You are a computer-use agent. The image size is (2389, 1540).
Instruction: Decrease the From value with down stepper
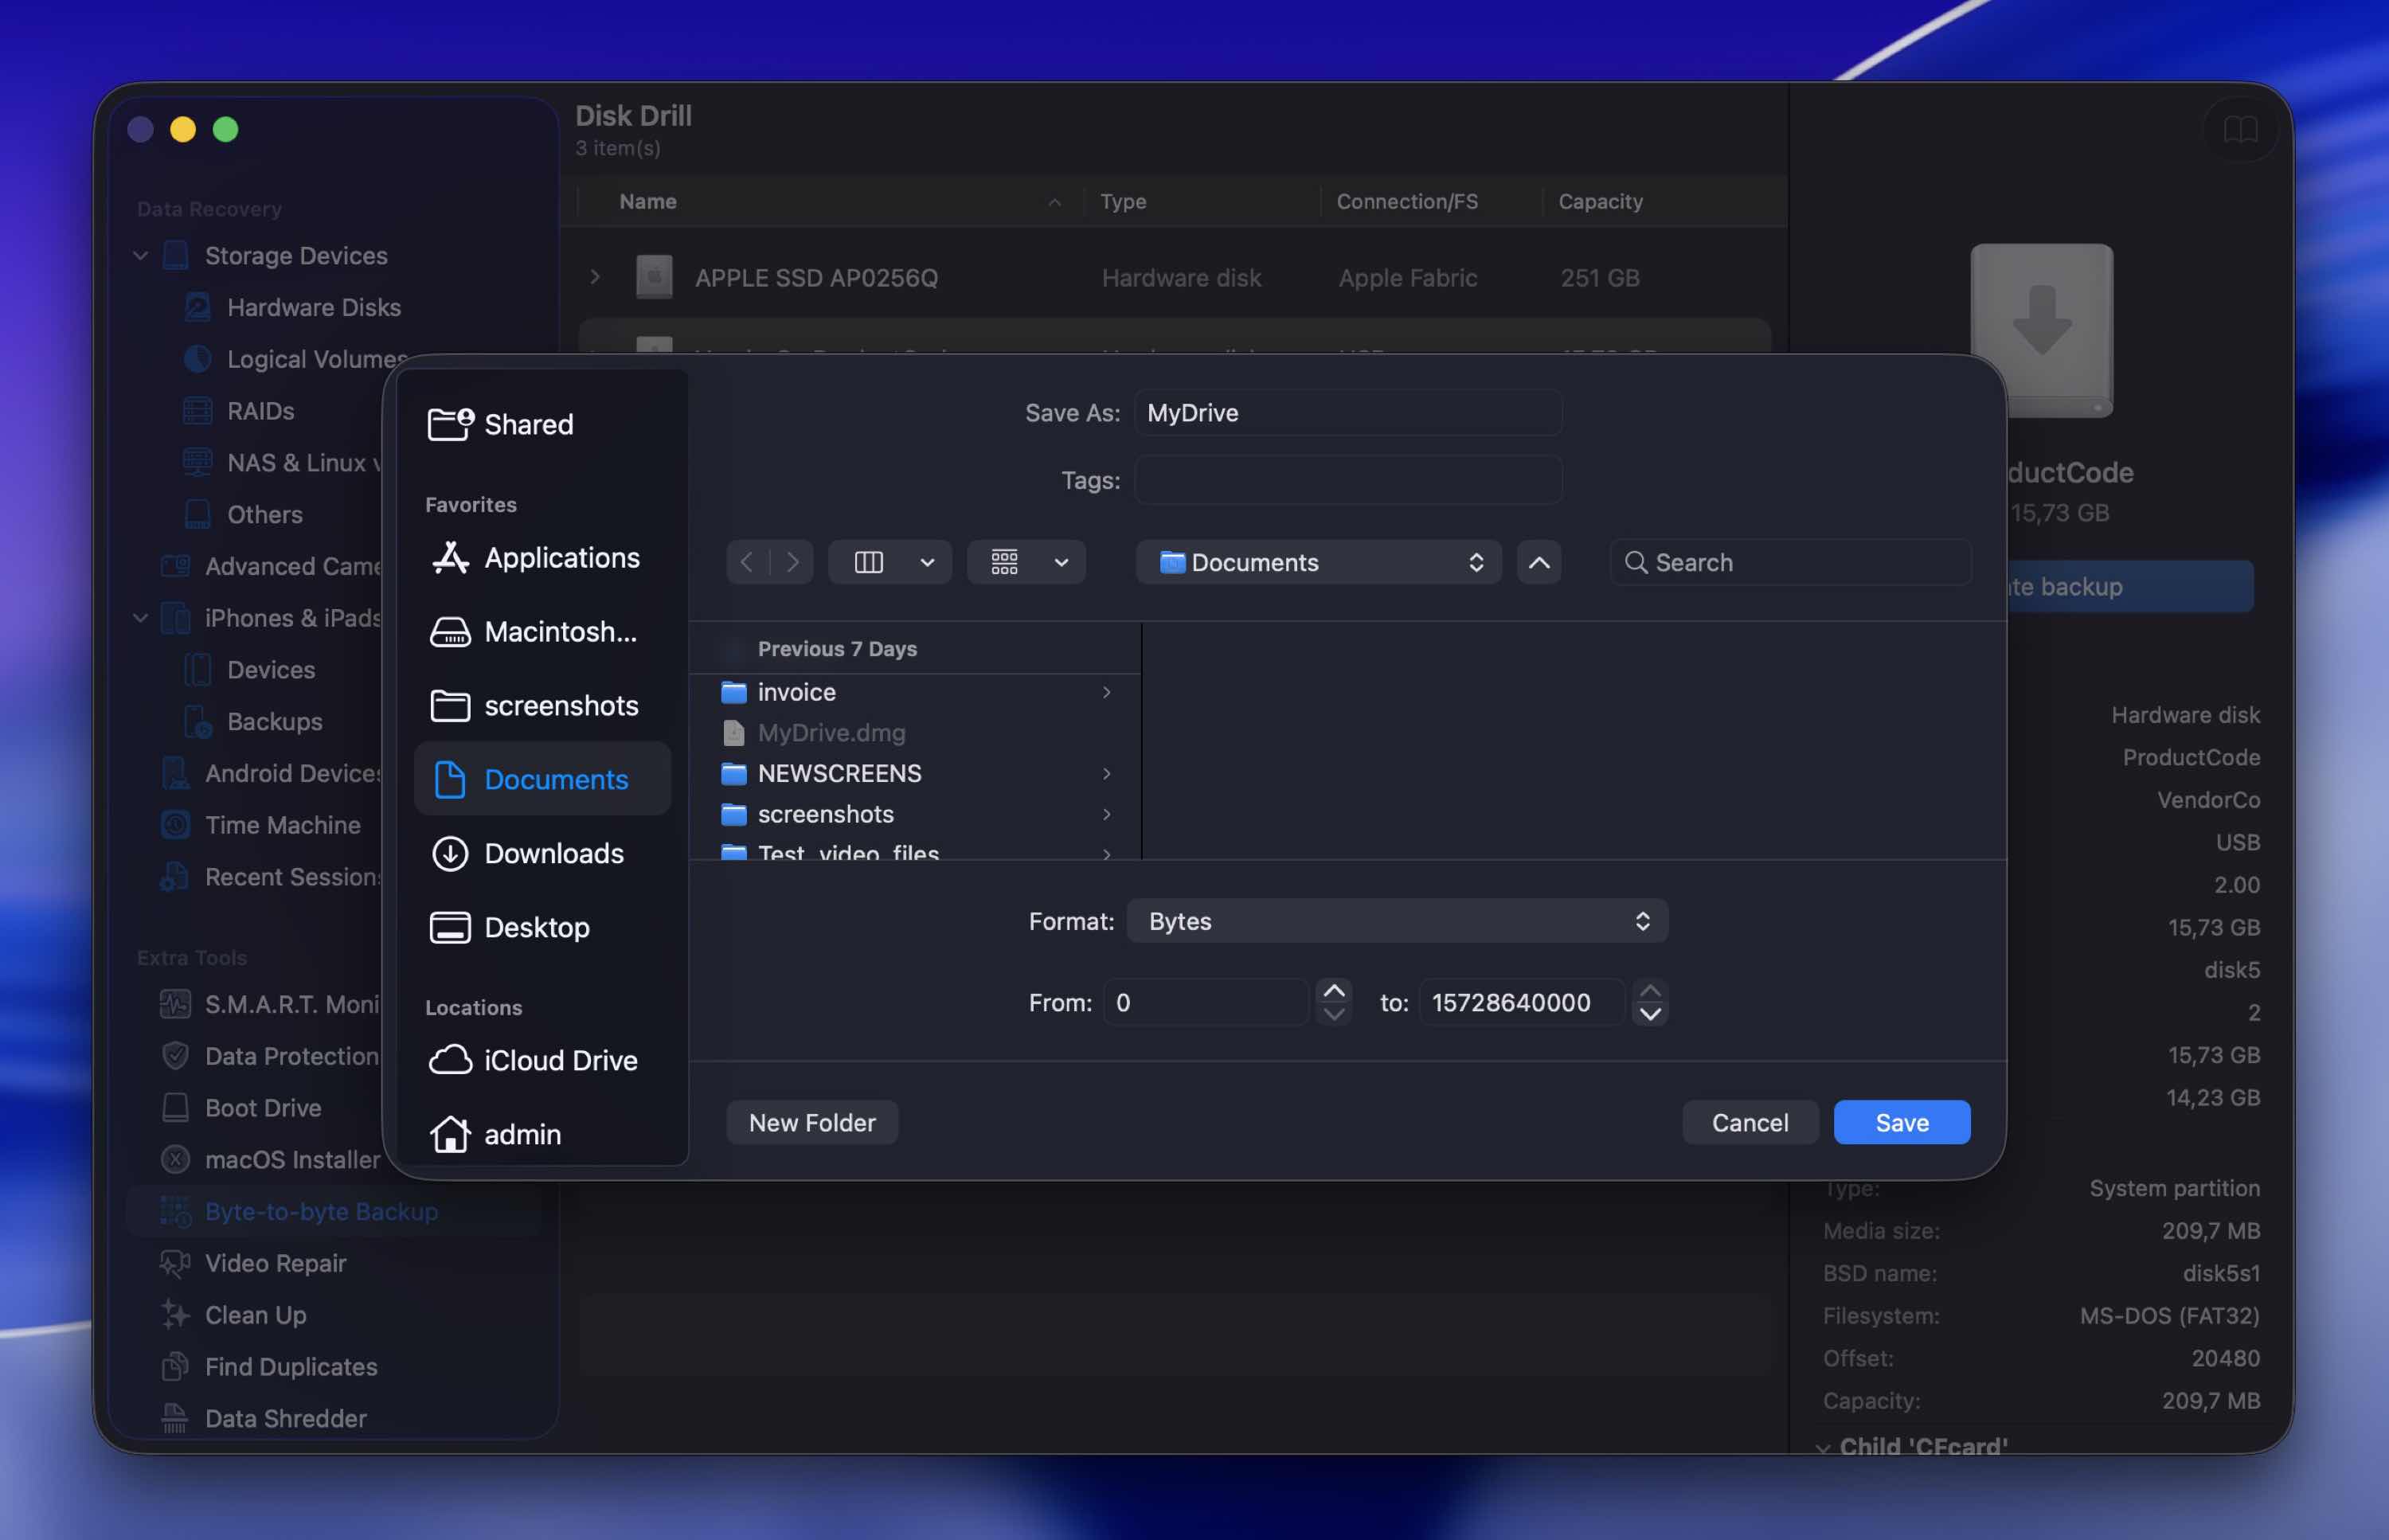click(x=1333, y=1014)
